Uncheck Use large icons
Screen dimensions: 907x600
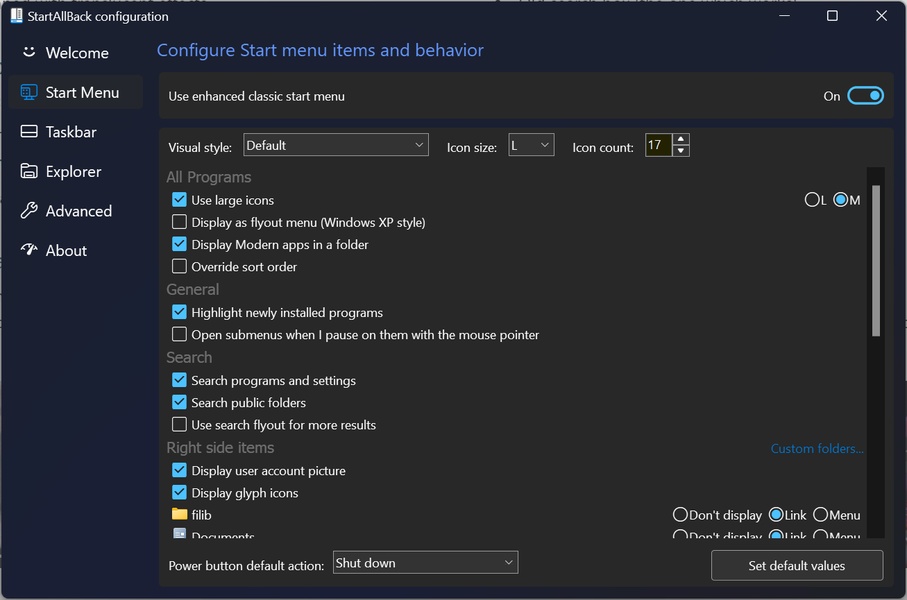click(179, 200)
